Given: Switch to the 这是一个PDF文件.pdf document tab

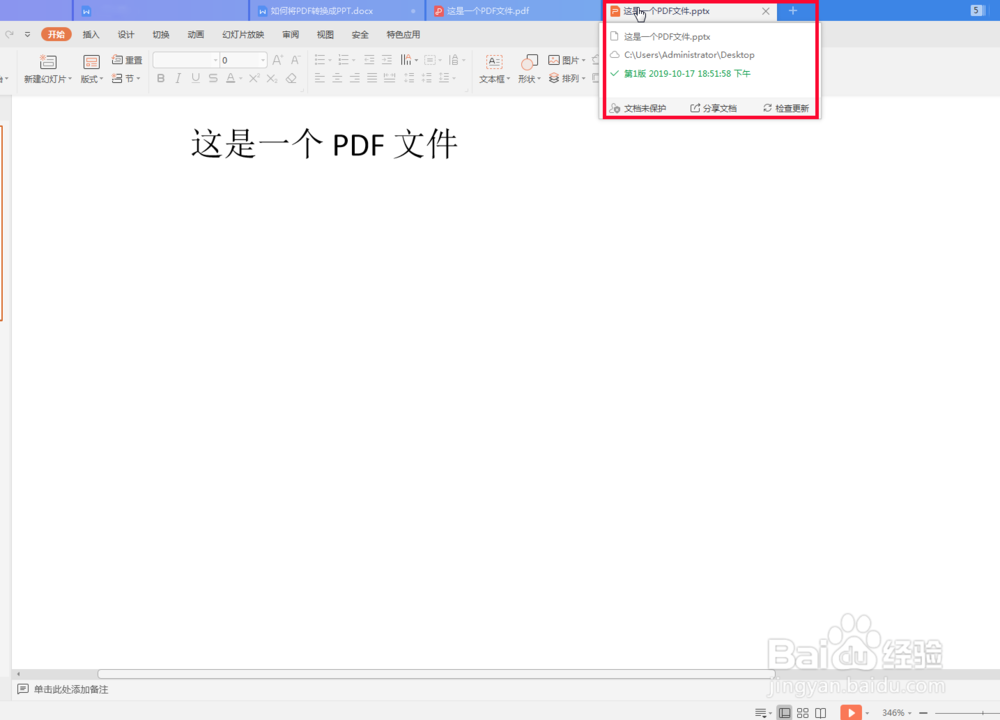Looking at the screenshot, I should pyautogui.click(x=513, y=11).
